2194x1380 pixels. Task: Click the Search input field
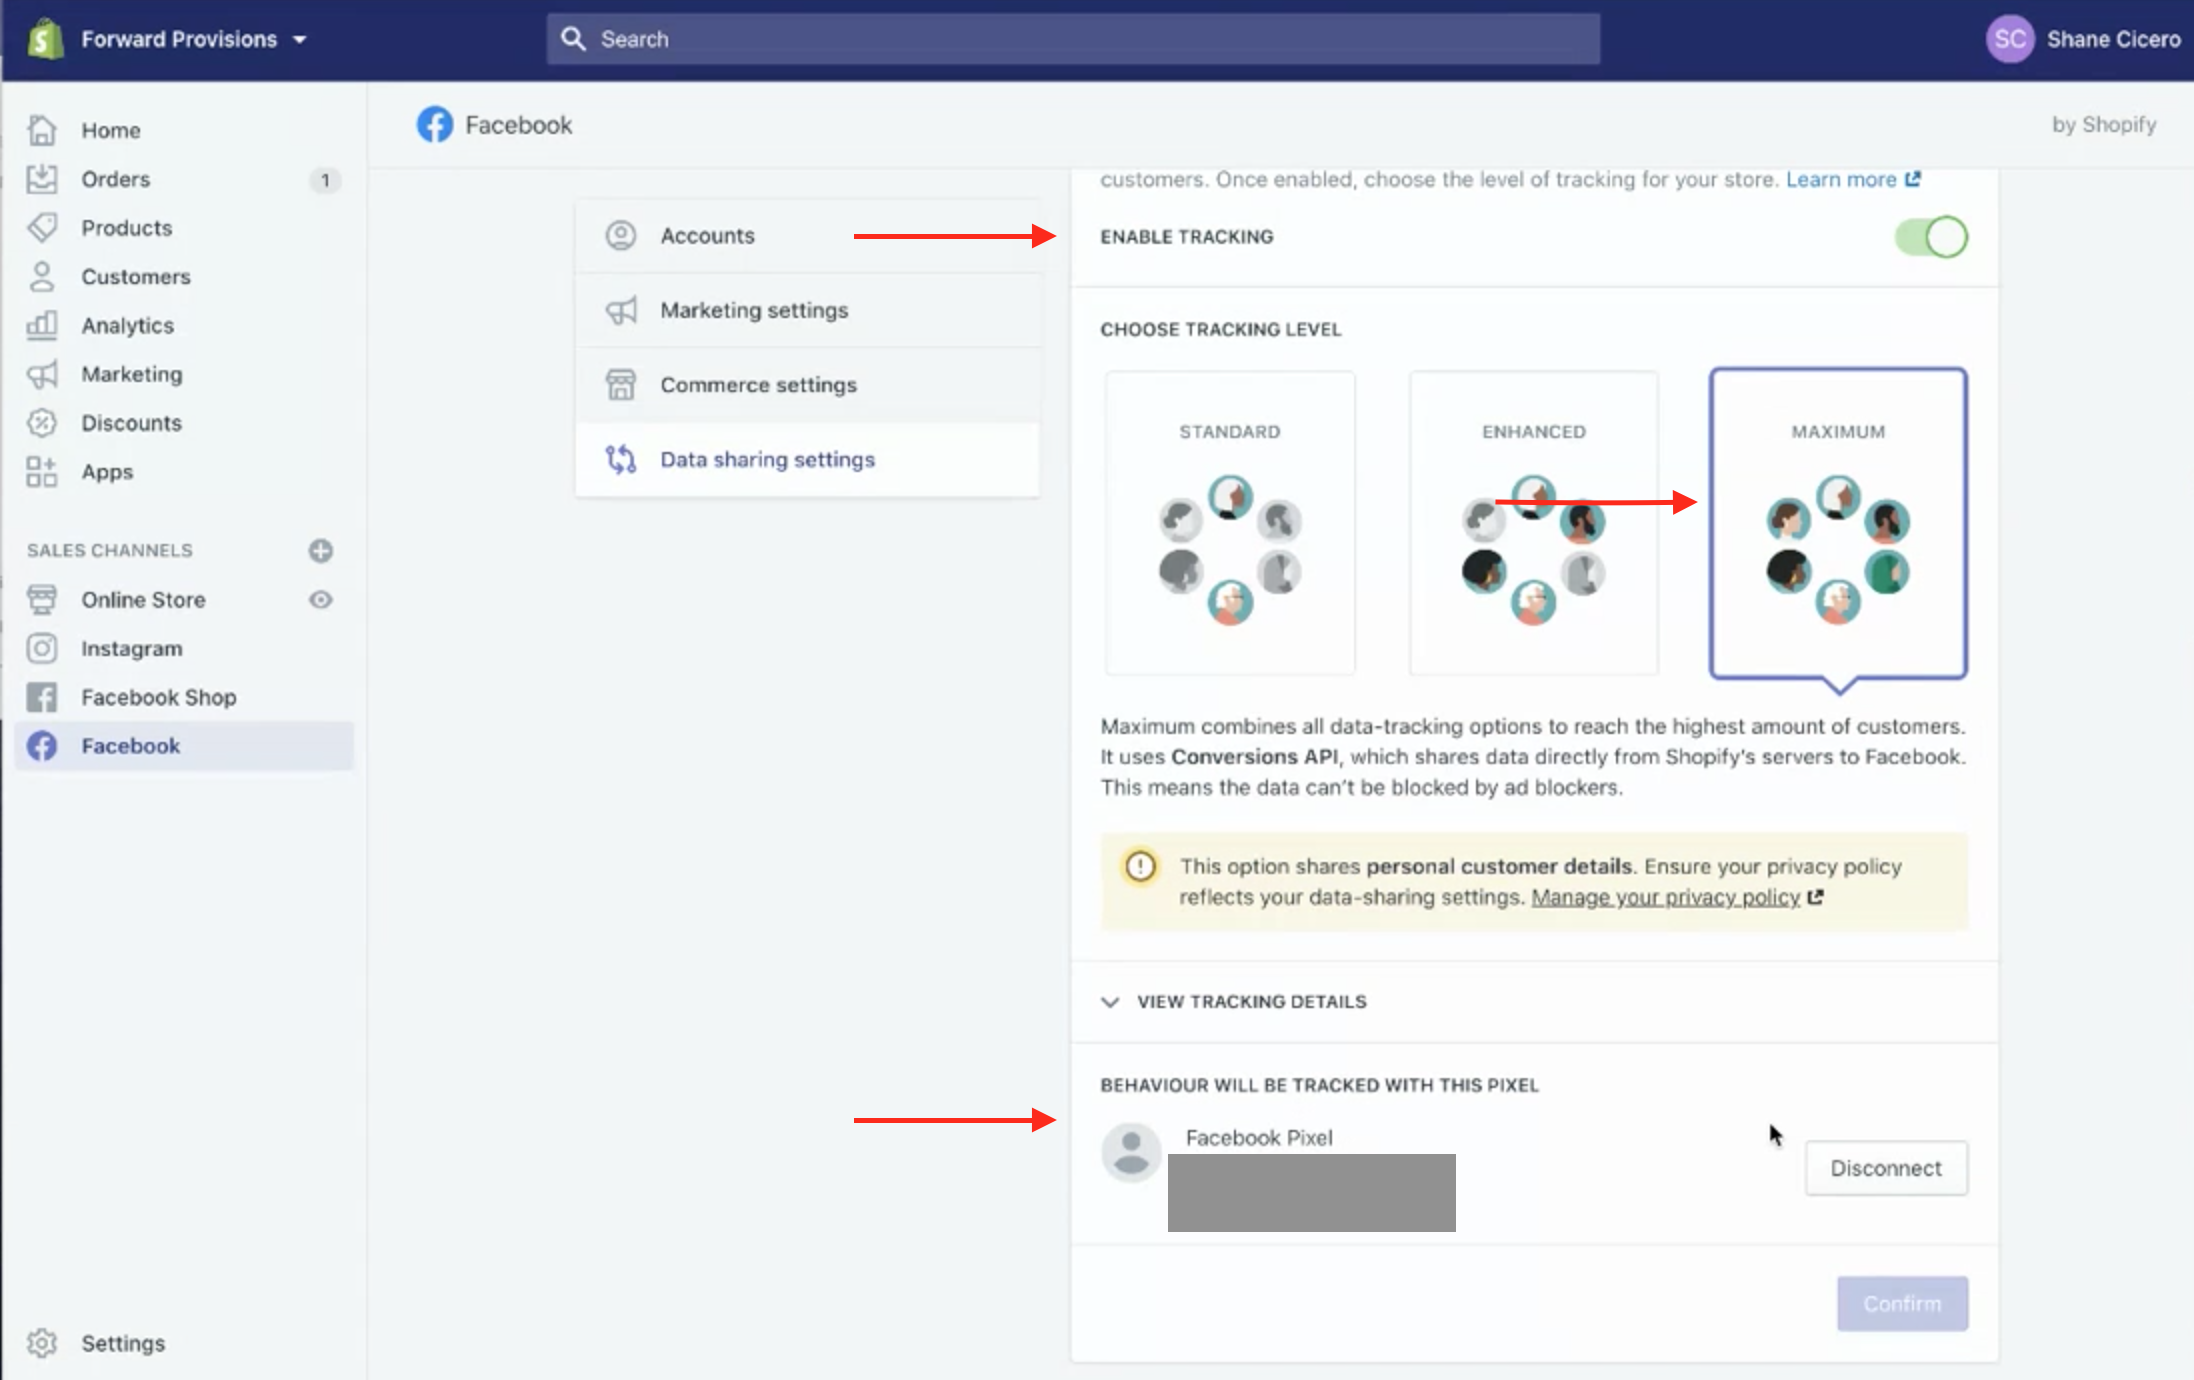(1073, 39)
